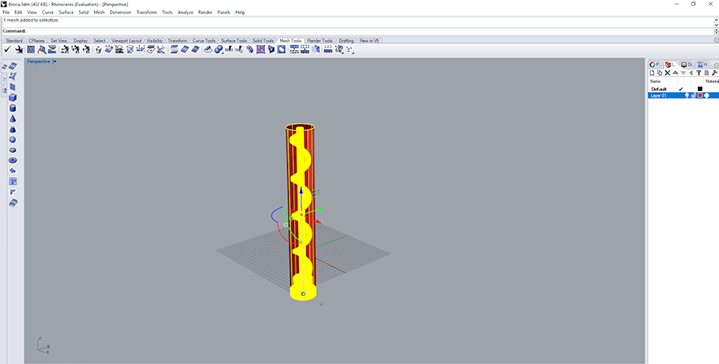Open the Perspective viewport dropdown arrow
The image size is (719, 364).
point(55,61)
